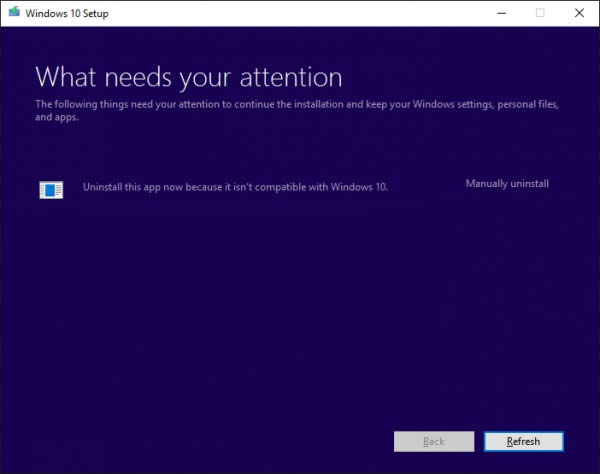
Task: Click the word 'What' in the heading
Action: [62, 77]
